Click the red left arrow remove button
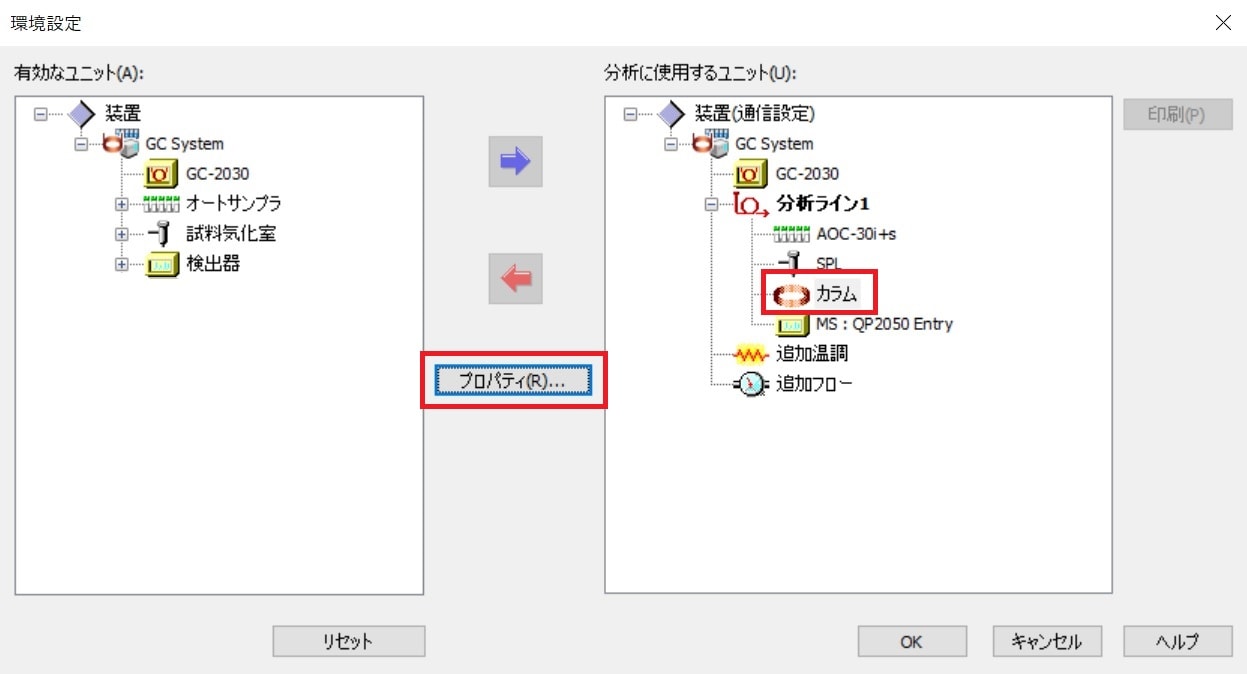This screenshot has height=674, width=1247. (x=515, y=278)
